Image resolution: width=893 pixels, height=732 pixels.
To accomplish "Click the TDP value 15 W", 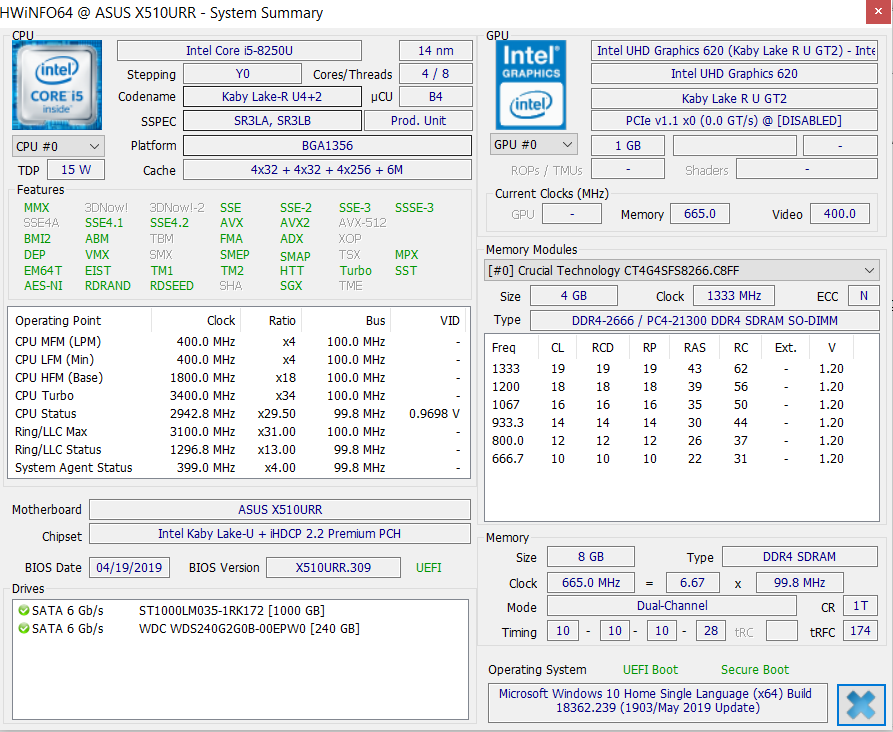I will [x=76, y=170].
